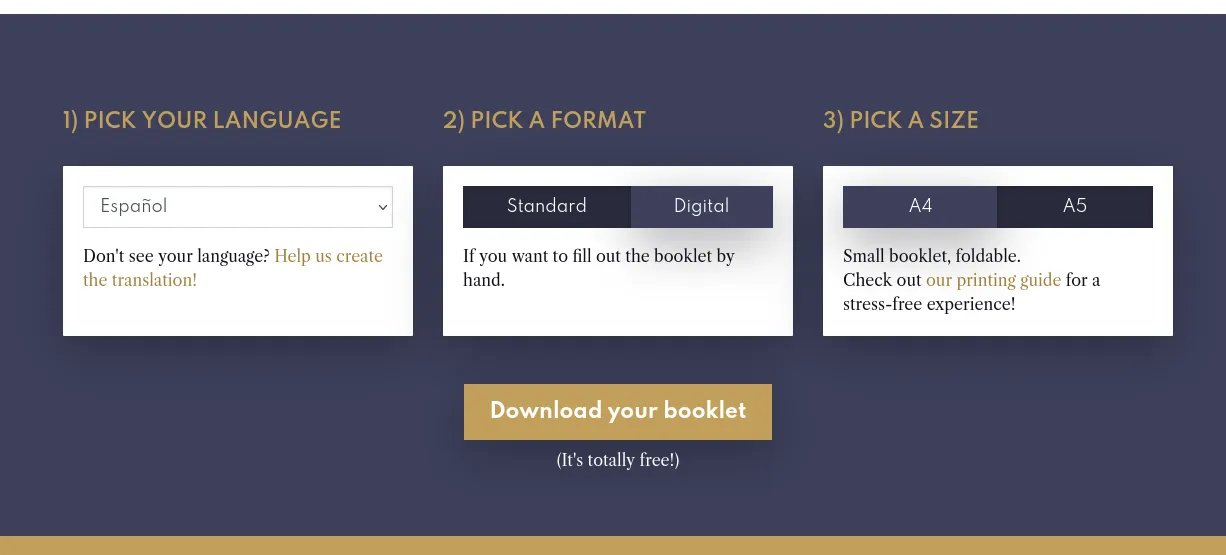Click the "stress-free experience!" text
Screen dimensions: 1226x555
(928, 305)
